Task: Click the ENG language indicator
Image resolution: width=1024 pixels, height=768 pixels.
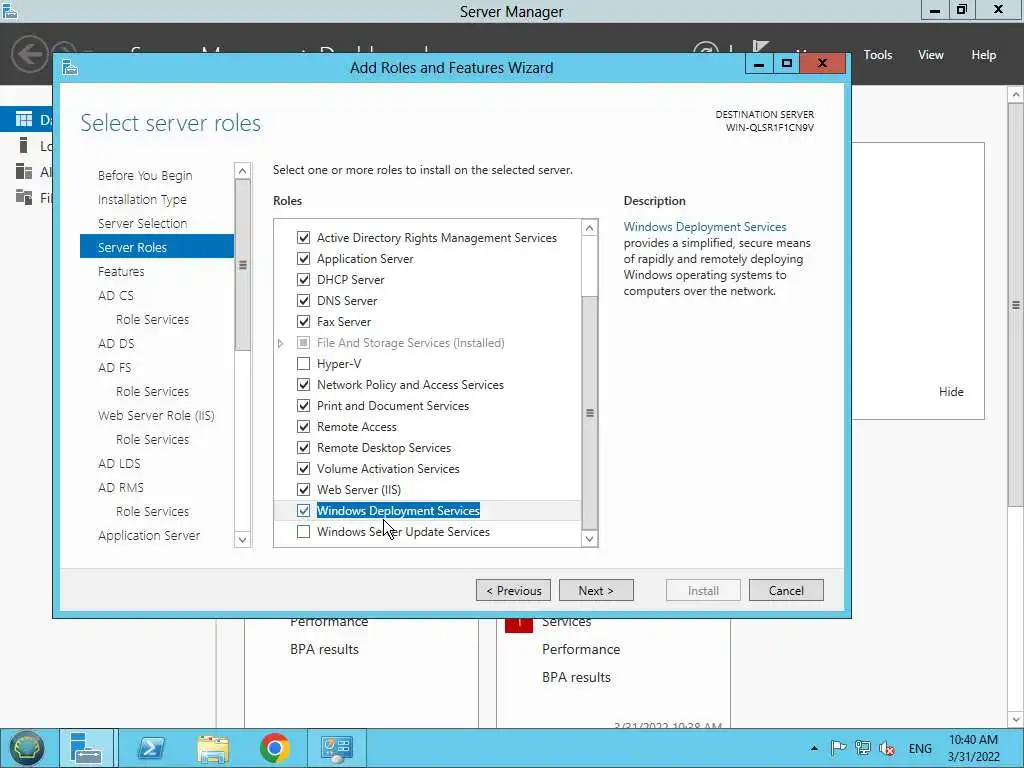Action: [x=920, y=748]
